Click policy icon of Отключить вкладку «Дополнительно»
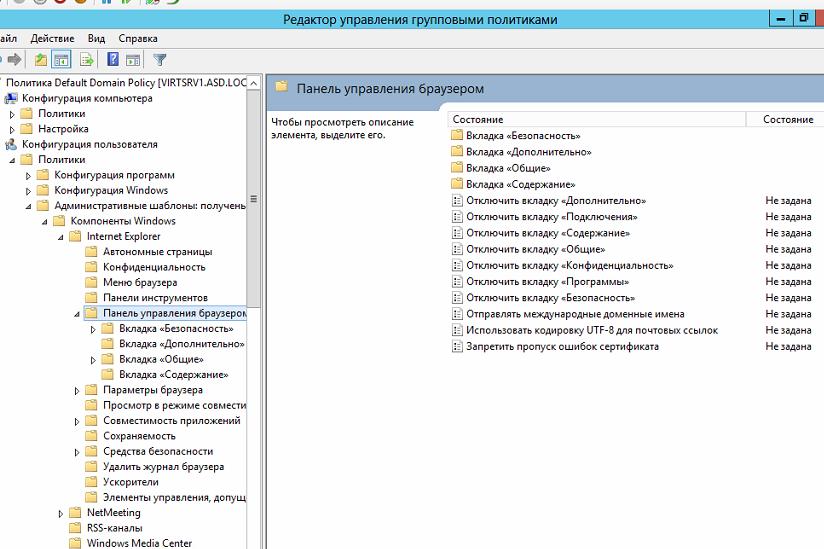 [457, 201]
